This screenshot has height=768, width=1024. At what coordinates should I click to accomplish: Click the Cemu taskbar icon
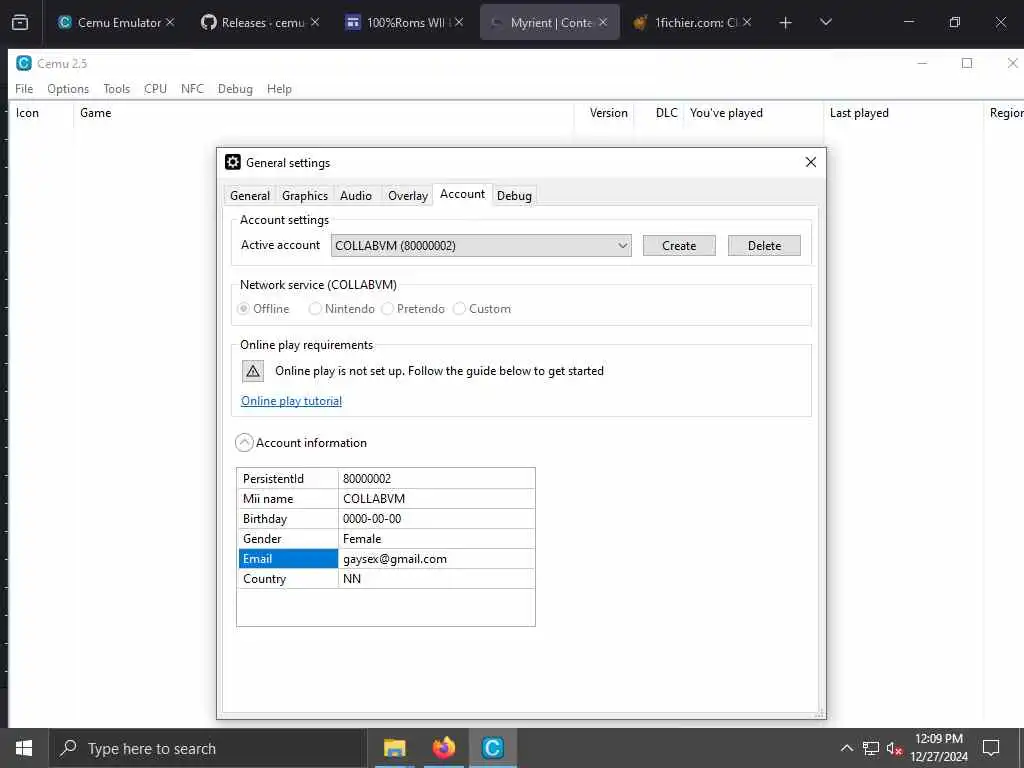[x=492, y=748]
